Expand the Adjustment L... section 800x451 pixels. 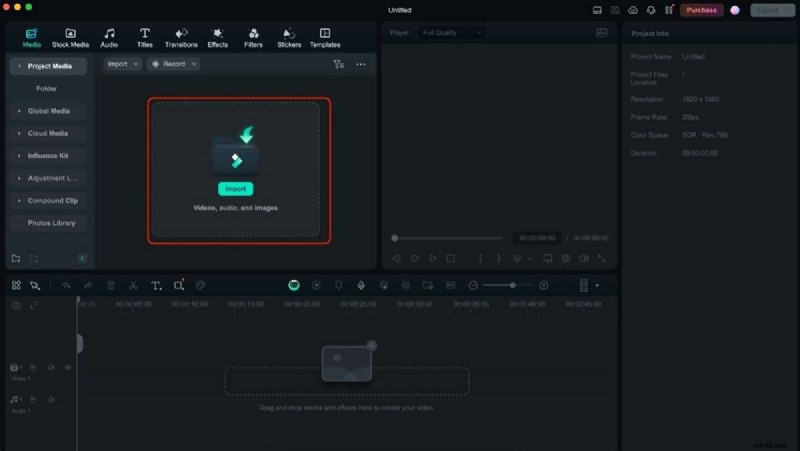(19, 178)
